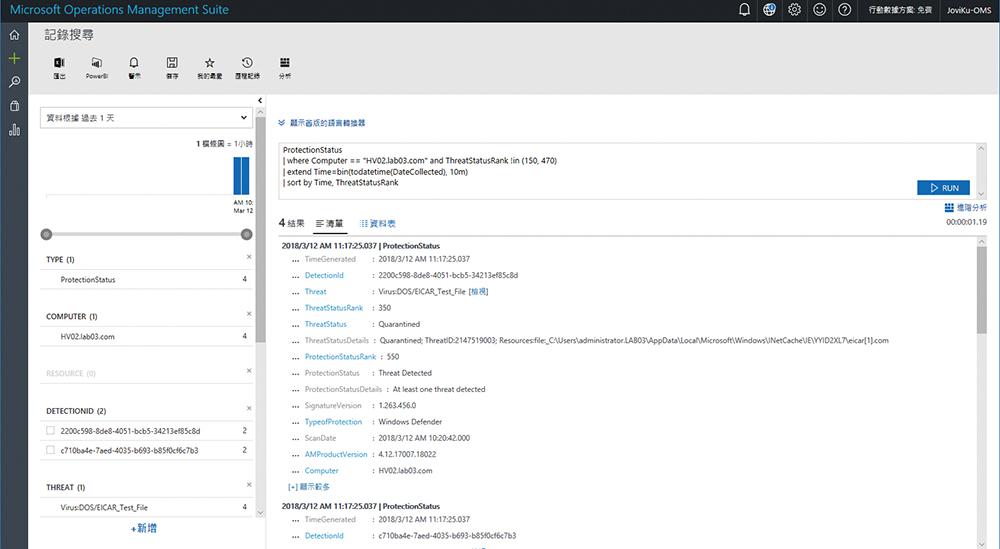The image size is (1000, 549).
Task: Remove the THREAT filter with its X
Action: (249, 485)
